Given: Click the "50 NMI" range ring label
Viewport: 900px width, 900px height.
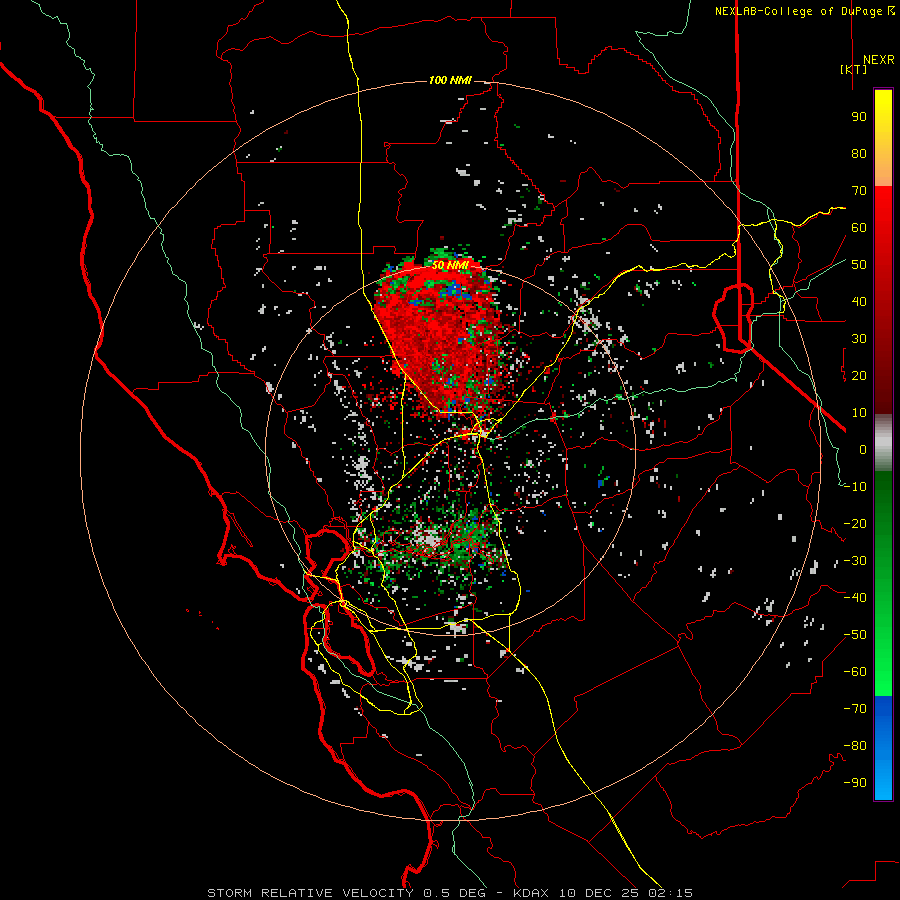Looking at the screenshot, I should pyautogui.click(x=451, y=265).
